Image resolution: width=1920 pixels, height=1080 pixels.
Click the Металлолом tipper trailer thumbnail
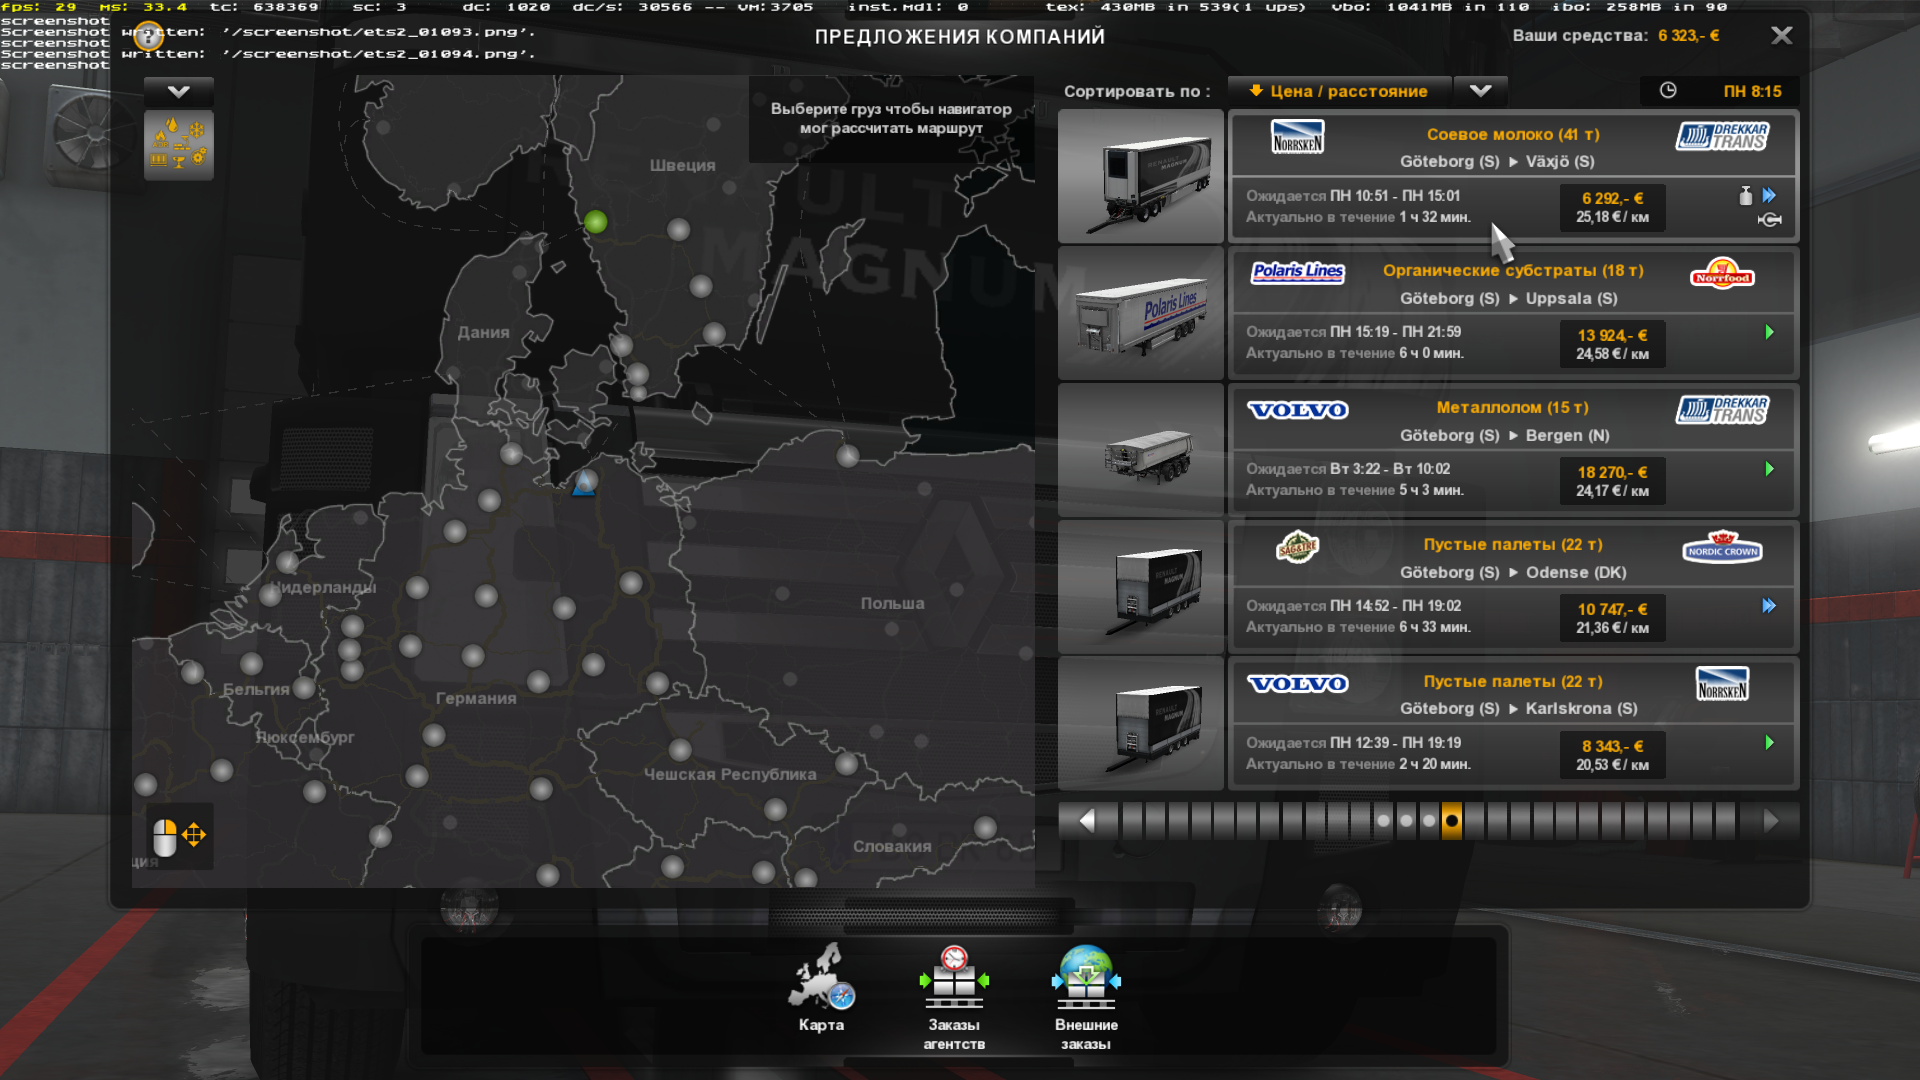(1141, 450)
